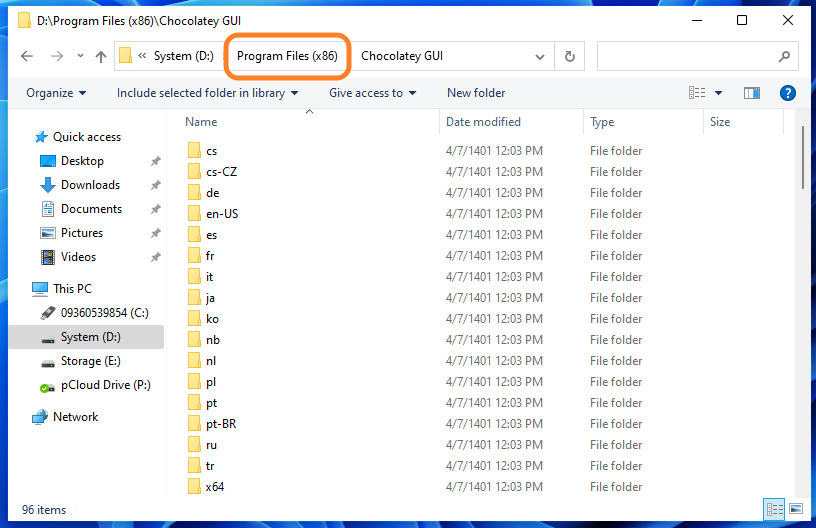Select Network in the navigation pane
The width and height of the screenshot is (816, 528).
(75, 417)
